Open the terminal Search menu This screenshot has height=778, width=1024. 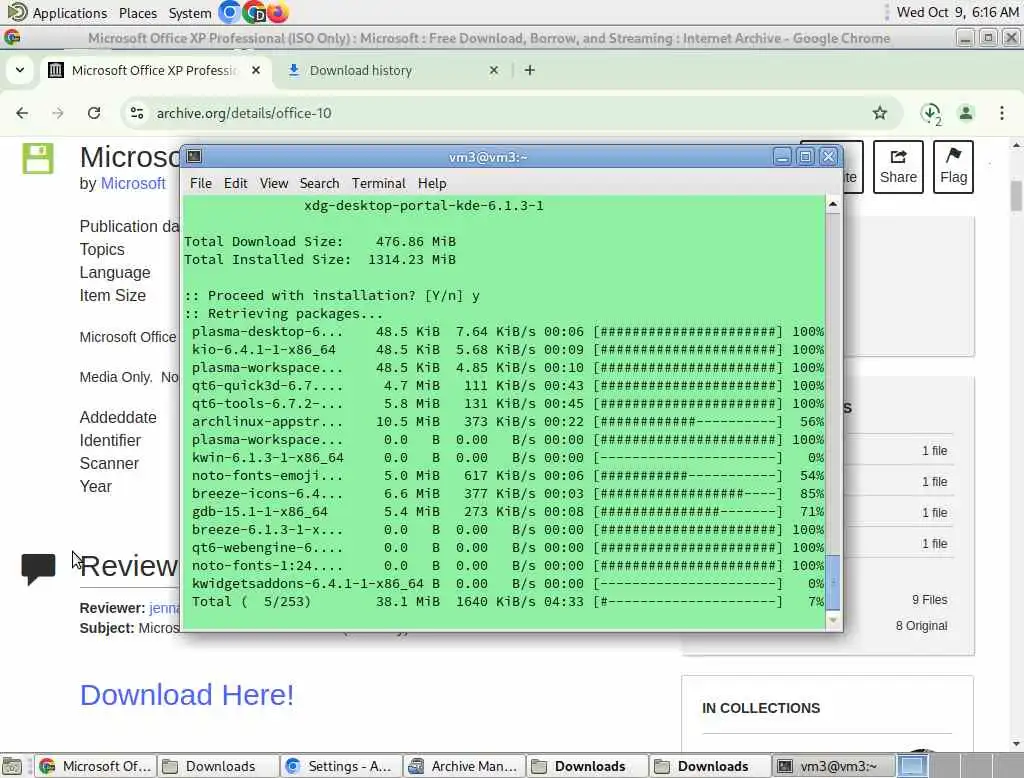point(319,184)
